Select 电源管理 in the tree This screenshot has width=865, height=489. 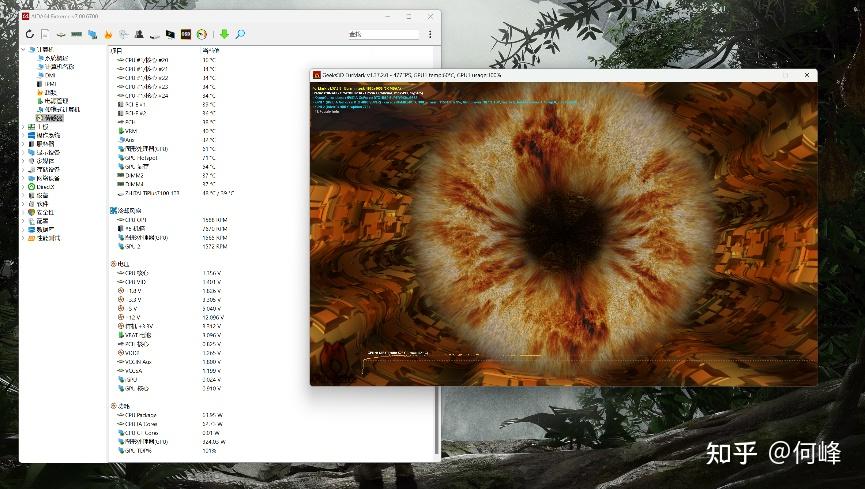coord(56,101)
